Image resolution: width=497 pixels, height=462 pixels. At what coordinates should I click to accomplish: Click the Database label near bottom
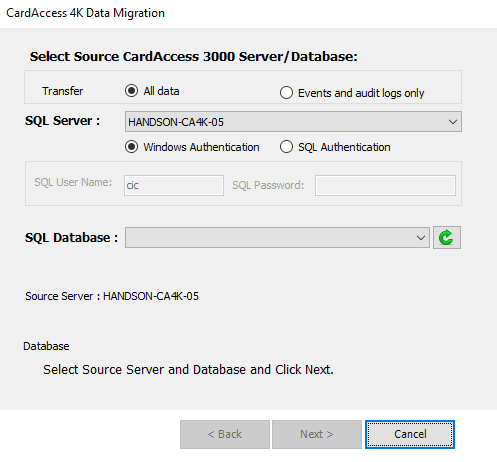pos(46,346)
